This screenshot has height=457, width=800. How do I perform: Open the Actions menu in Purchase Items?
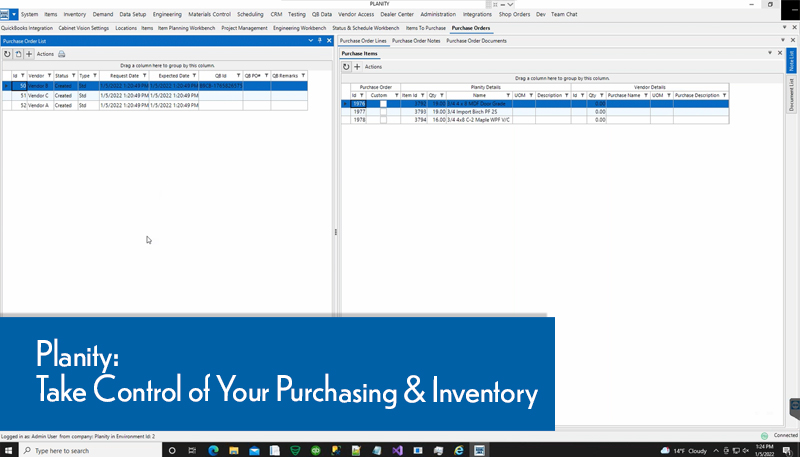coord(373,67)
